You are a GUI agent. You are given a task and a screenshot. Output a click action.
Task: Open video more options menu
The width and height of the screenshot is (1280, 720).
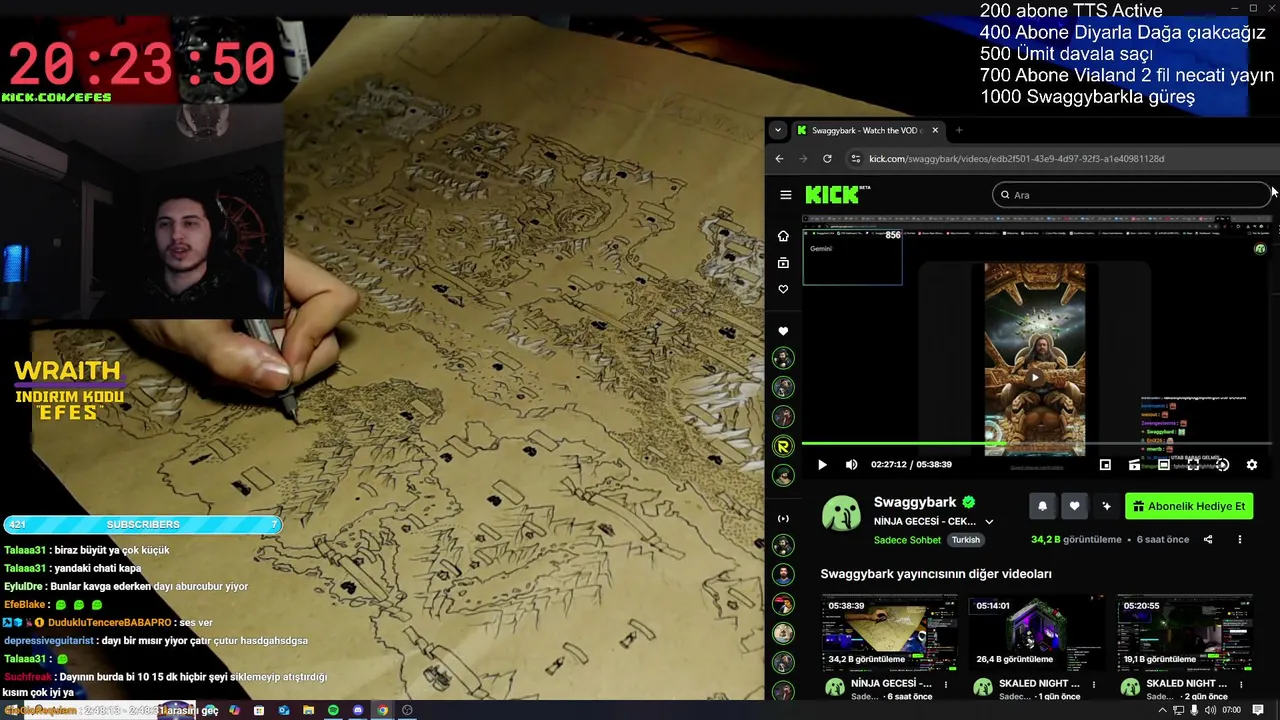1240,540
